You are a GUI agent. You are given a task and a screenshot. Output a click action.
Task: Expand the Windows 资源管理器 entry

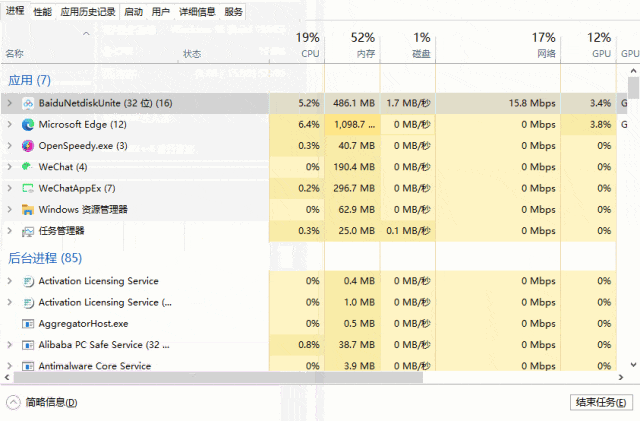click(10, 209)
